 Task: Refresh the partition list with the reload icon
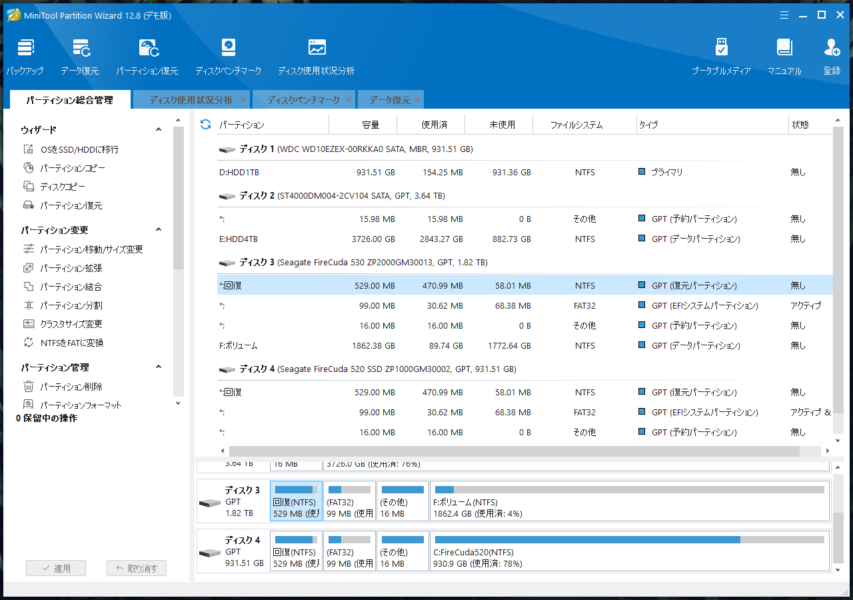206,125
